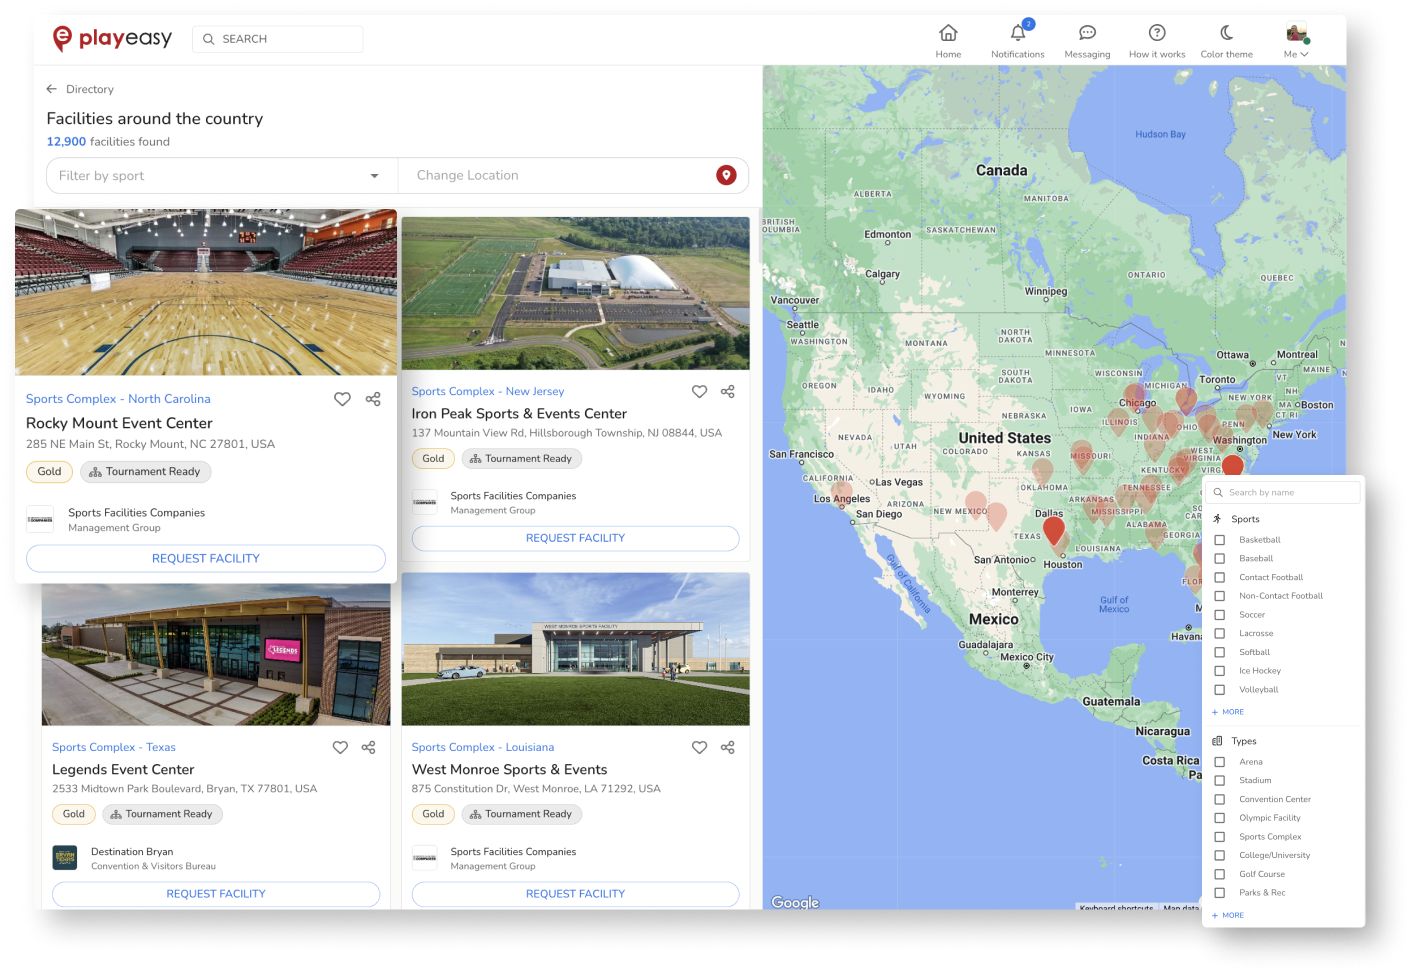Click the Sports section icon in filter panel
The height and width of the screenshot is (973, 1411).
click(x=1217, y=519)
